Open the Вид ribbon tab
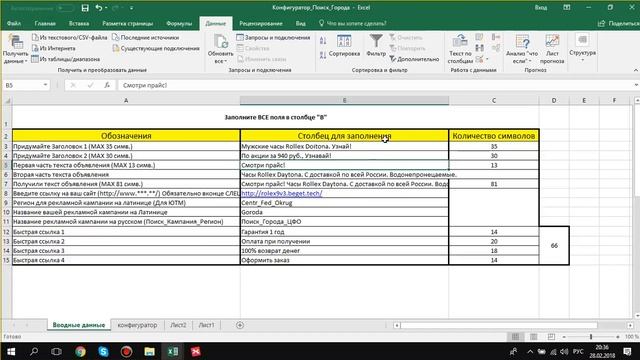The height and width of the screenshot is (360, 640). click(x=300, y=23)
